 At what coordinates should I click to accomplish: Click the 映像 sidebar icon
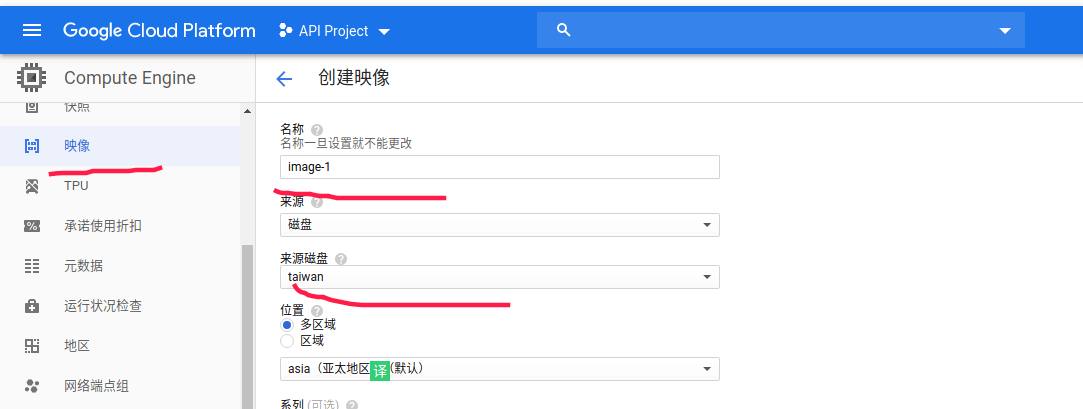point(32,146)
